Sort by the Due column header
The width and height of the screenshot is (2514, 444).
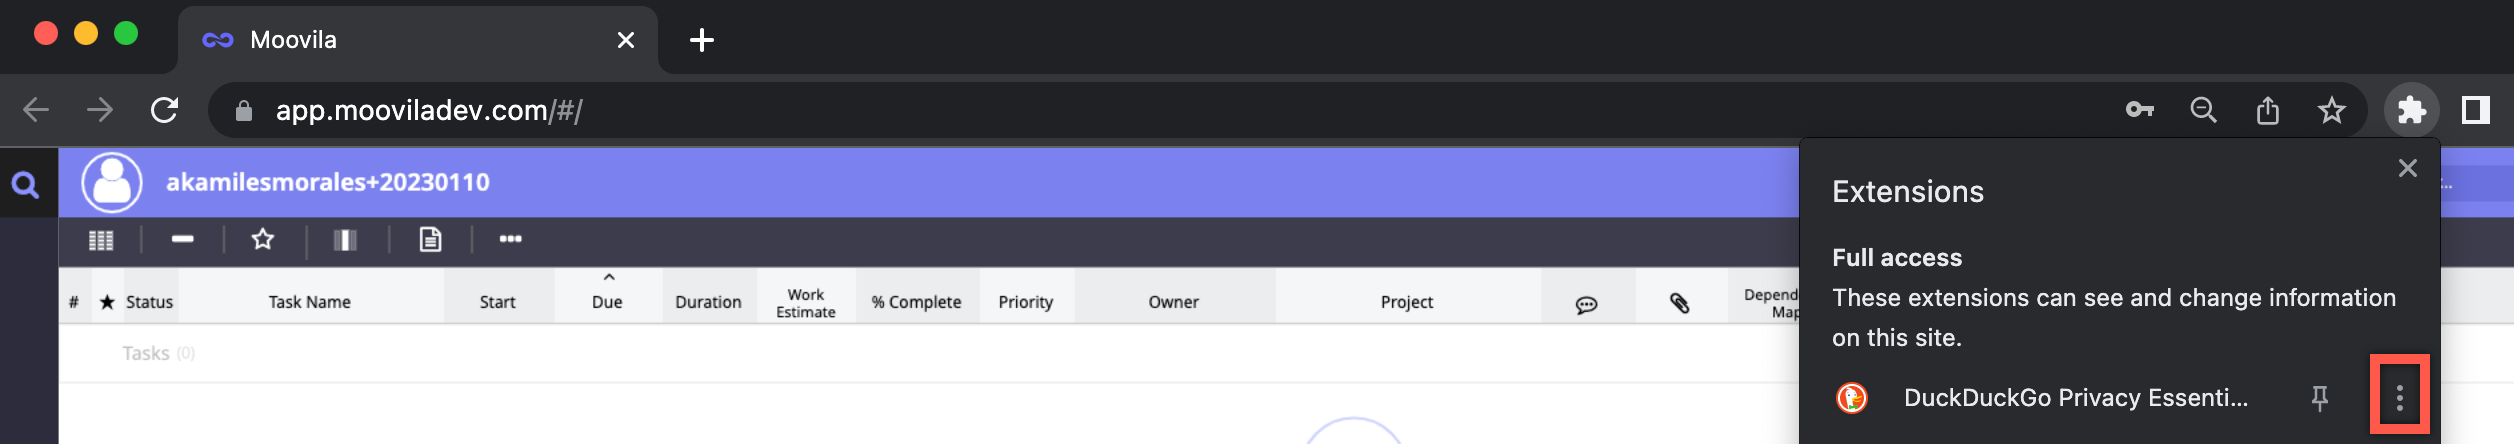pyautogui.click(x=606, y=301)
